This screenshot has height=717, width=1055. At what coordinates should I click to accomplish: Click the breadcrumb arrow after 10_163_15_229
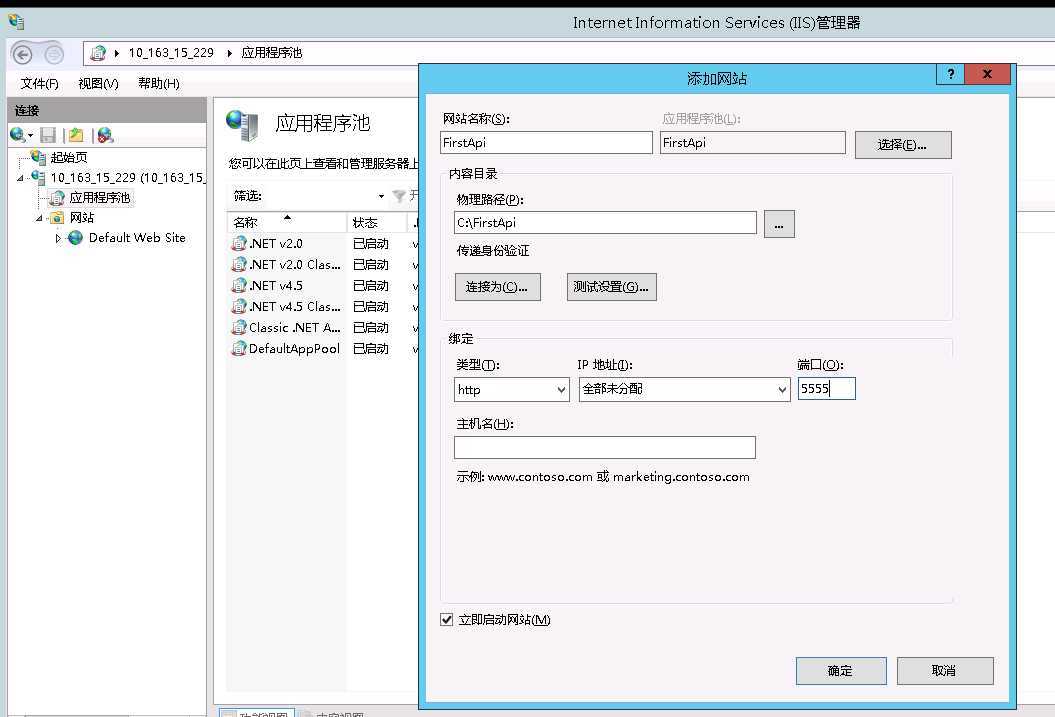(x=229, y=53)
